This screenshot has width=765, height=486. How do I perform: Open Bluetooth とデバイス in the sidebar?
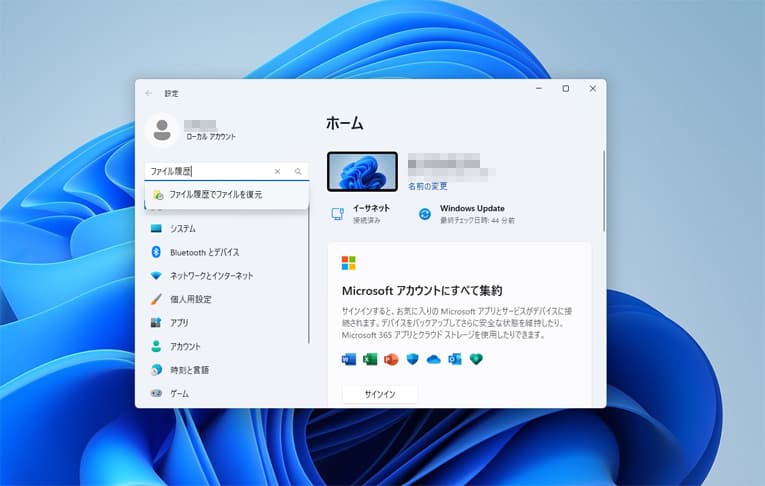point(204,252)
